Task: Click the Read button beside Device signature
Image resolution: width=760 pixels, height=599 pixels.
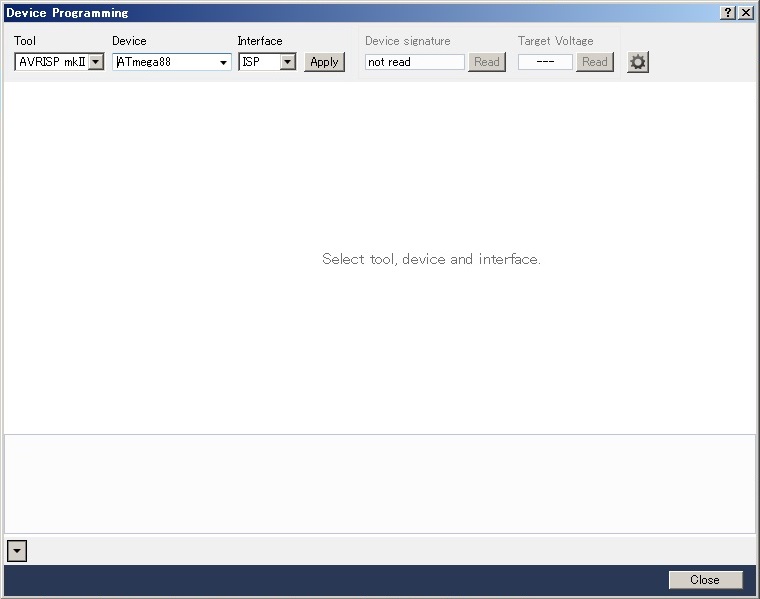Action: [x=487, y=62]
